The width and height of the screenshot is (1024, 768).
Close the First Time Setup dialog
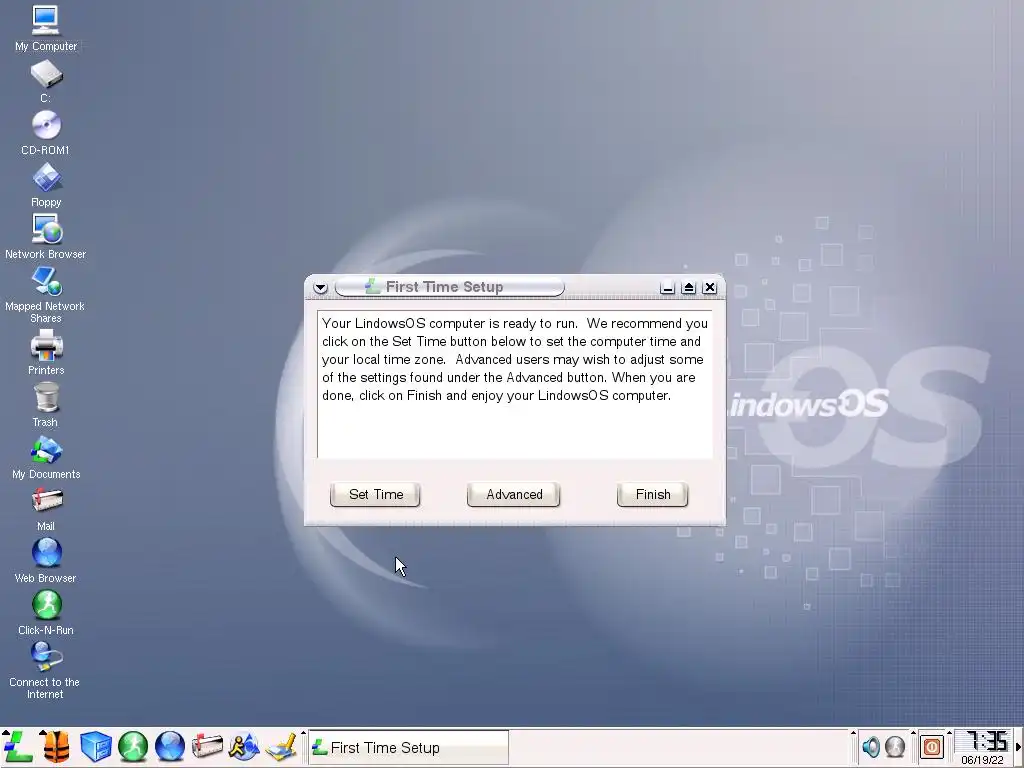(x=710, y=287)
